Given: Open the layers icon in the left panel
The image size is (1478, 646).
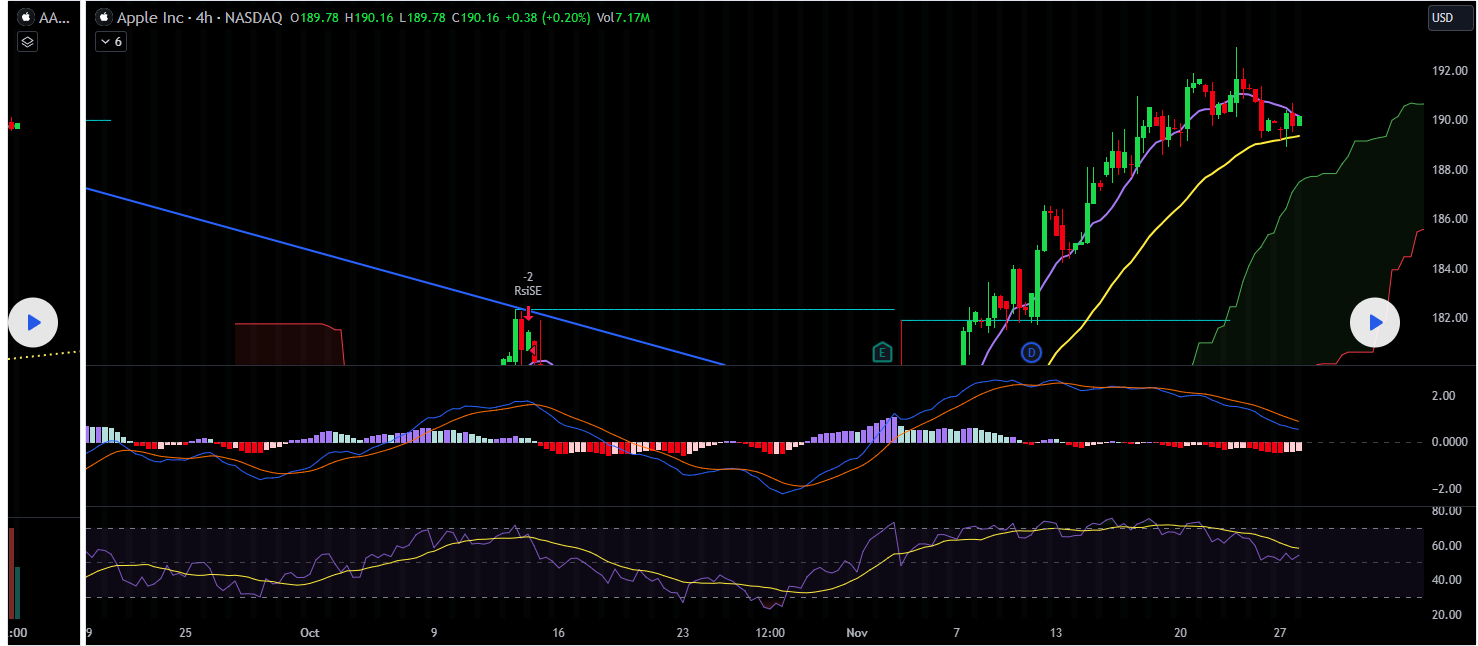Looking at the screenshot, I should (x=27, y=42).
